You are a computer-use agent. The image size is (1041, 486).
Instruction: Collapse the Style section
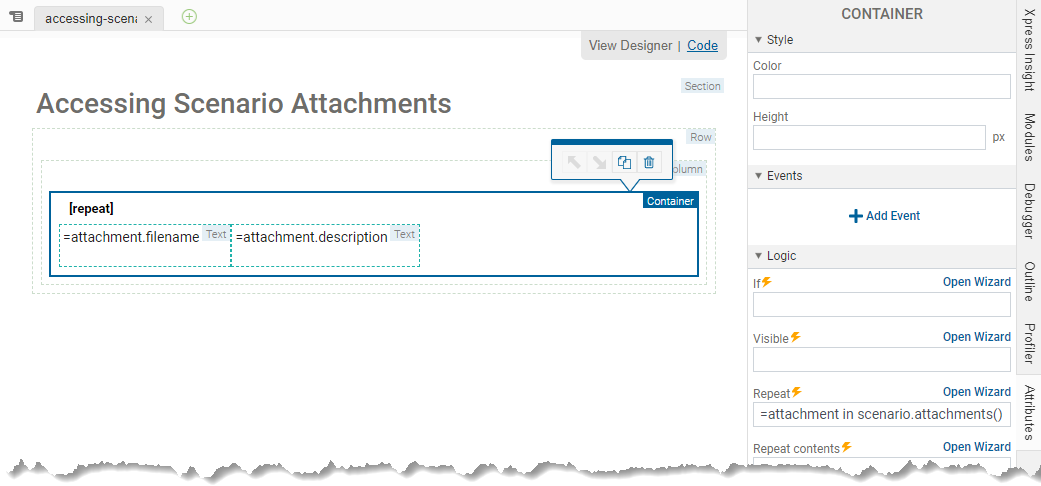click(x=759, y=40)
